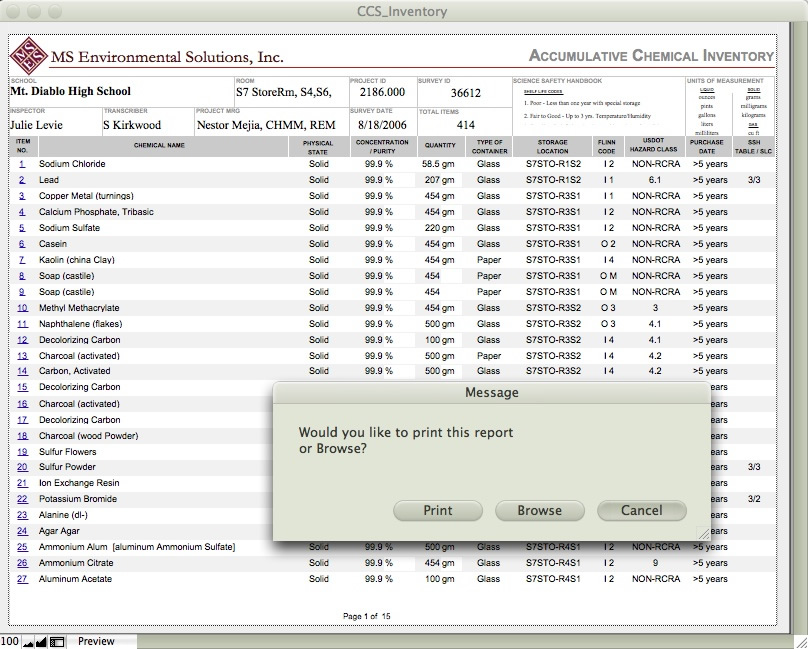This screenshot has width=808, height=649.
Task: Click the Storage Location column header
Action: (552, 146)
